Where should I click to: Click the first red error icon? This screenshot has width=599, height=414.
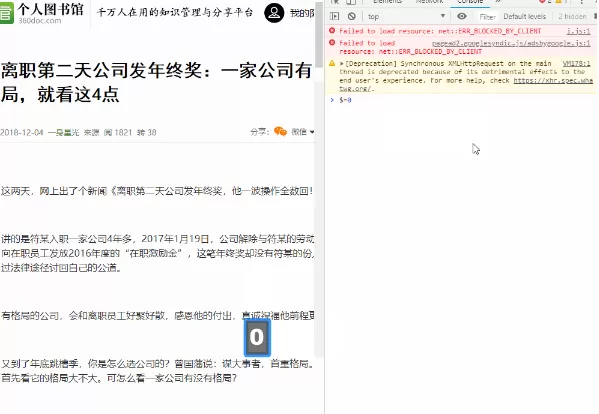[332, 31]
